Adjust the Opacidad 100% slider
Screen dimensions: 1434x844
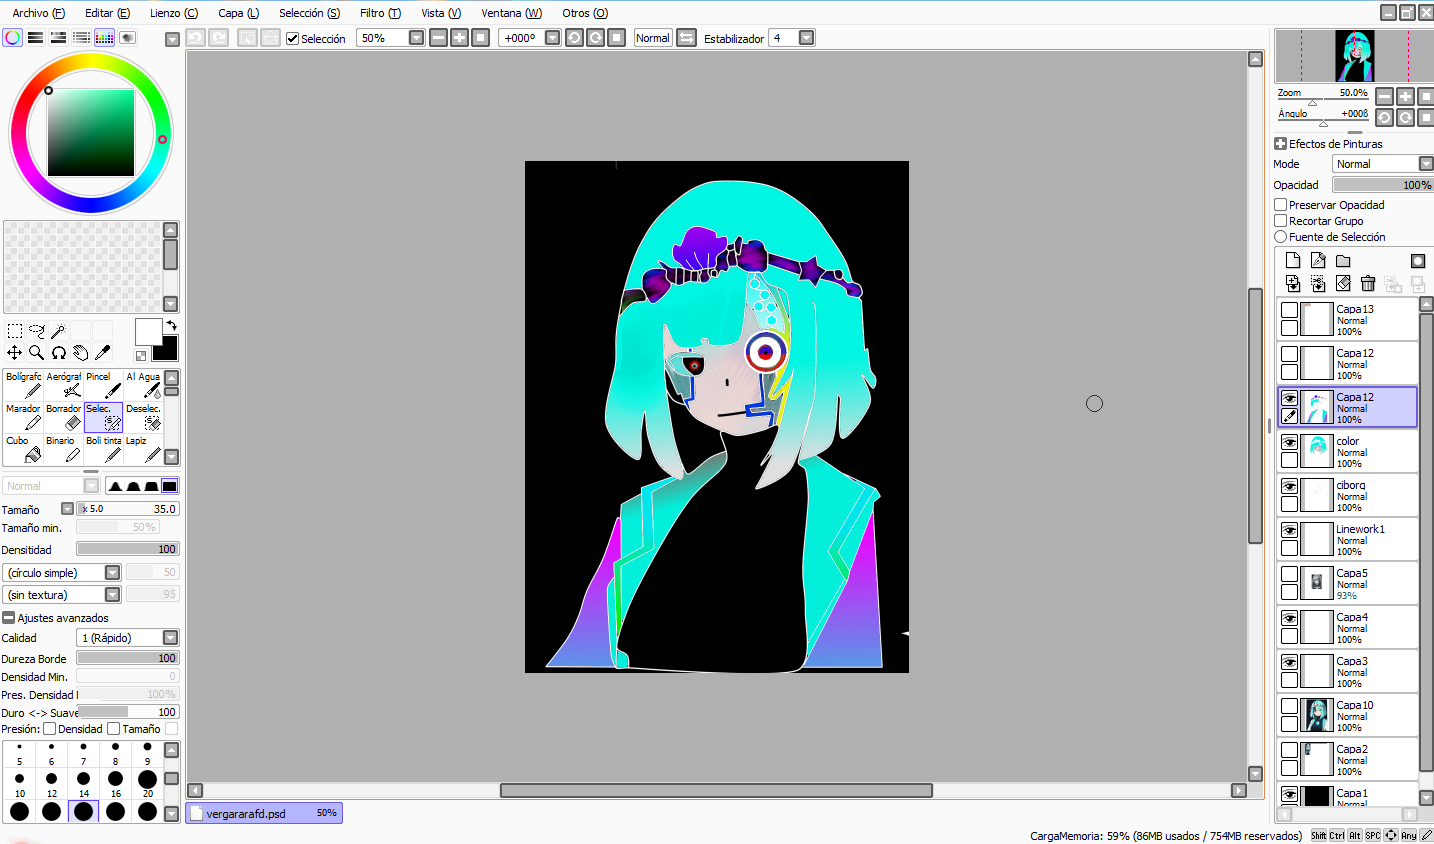click(1383, 185)
